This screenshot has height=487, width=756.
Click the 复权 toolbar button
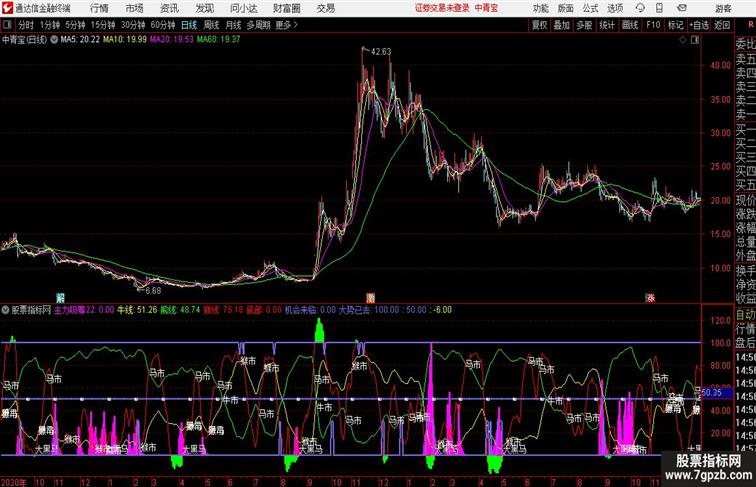pyautogui.click(x=540, y=25)
